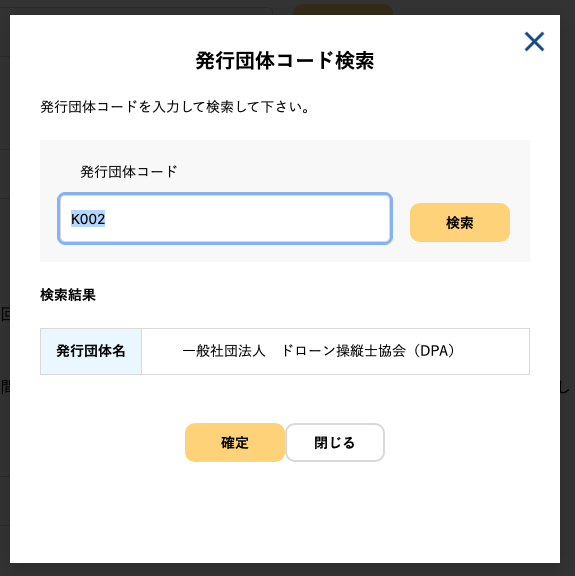Confirm selection with the 確定 button

(235, 442)
